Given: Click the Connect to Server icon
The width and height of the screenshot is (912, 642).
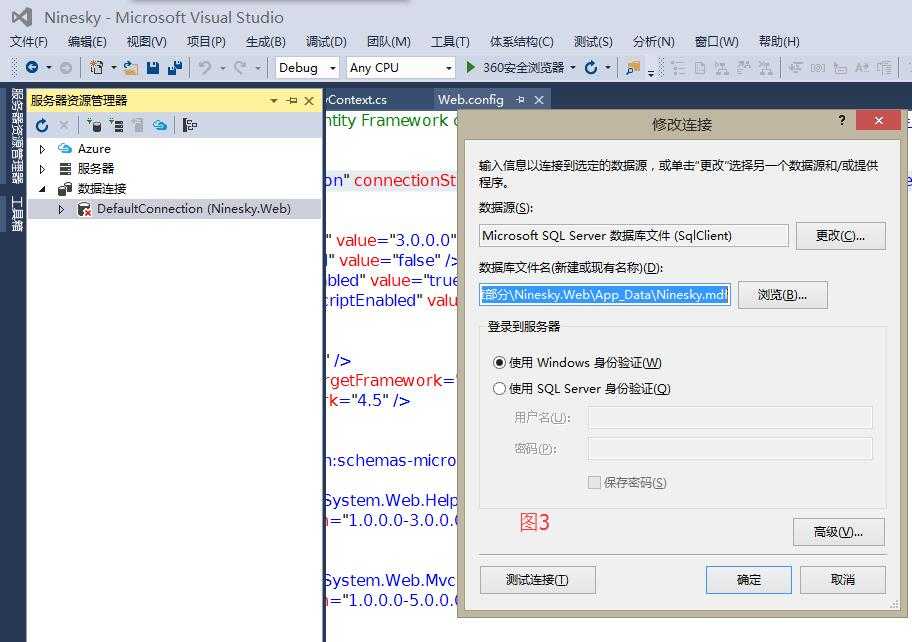Looking at the screenshot, I should (x=116, y=125).
